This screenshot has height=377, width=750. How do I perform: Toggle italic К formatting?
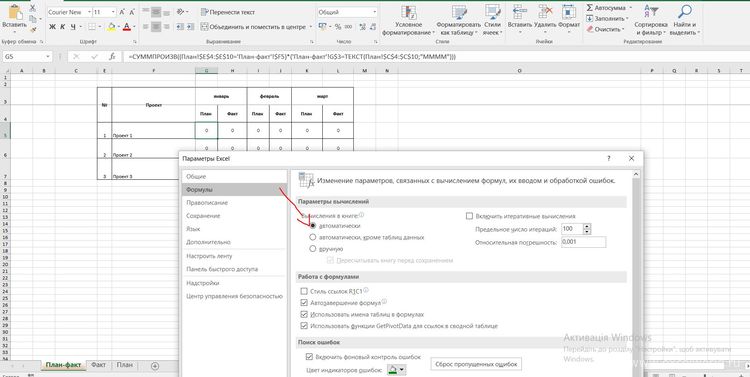[63, 27]
